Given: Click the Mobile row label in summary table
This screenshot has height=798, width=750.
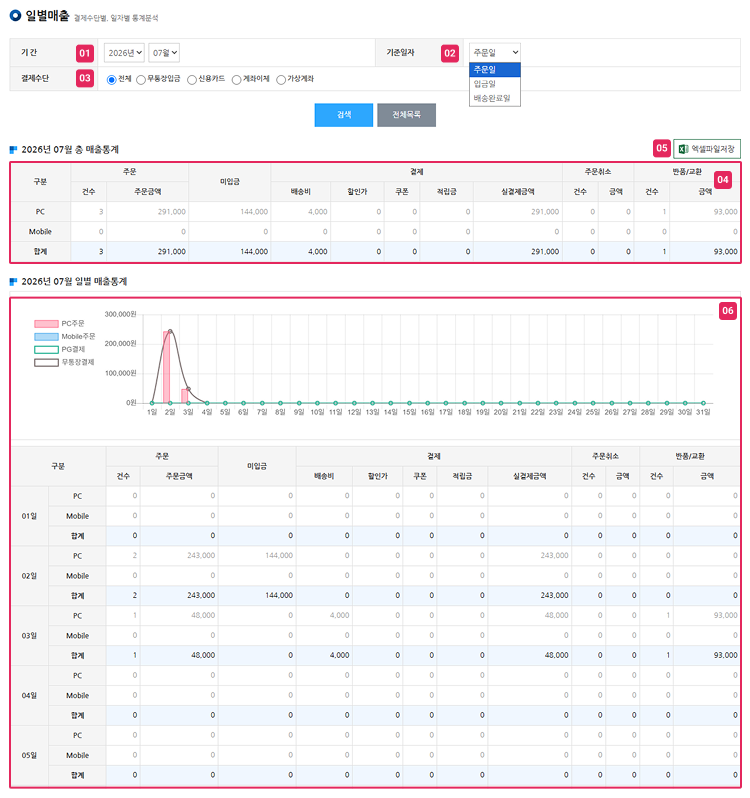Looking at the screenshot, I should [40, 232].
